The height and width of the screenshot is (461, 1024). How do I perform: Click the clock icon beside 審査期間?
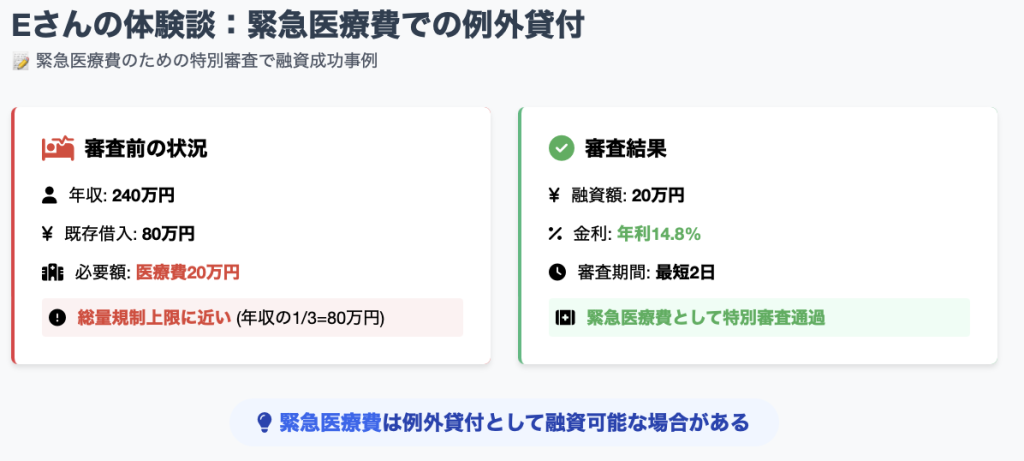click(557, 272)
